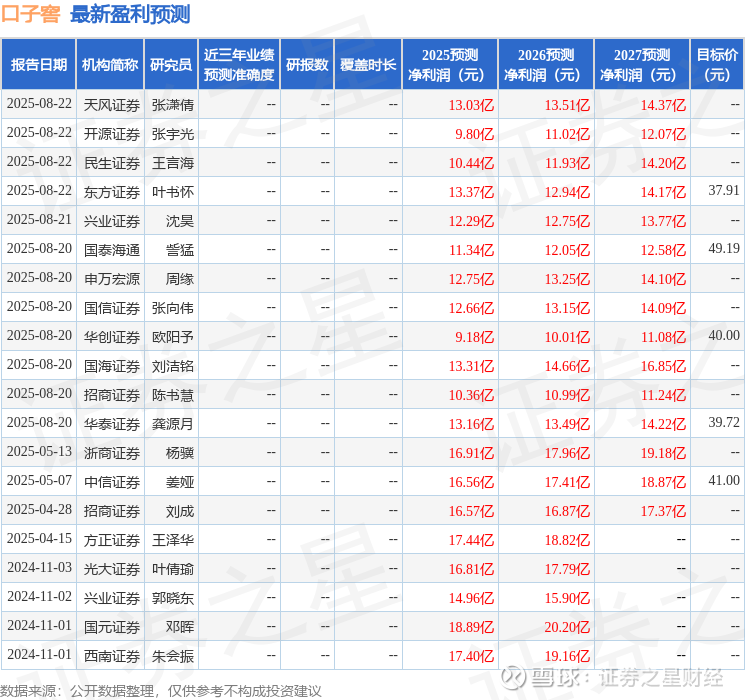Select the 口子窖 title text
Image resolution: width=745 pixels, height=700 pixels.
30,14
